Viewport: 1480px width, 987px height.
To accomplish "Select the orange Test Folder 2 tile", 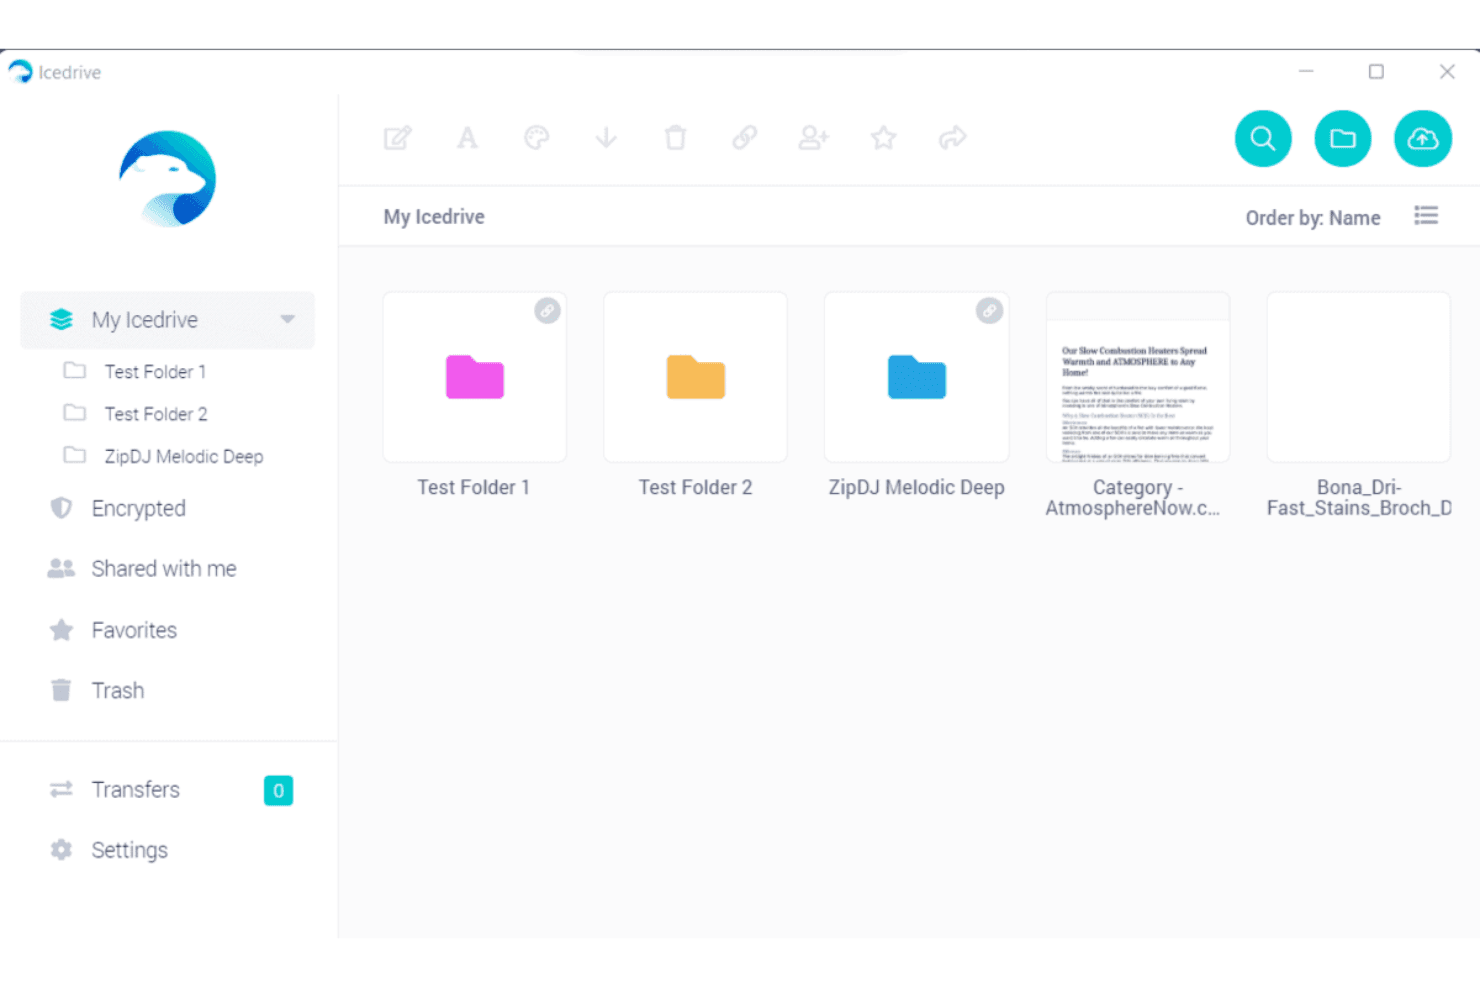I will pyautogui.click(x=696, y=377).
